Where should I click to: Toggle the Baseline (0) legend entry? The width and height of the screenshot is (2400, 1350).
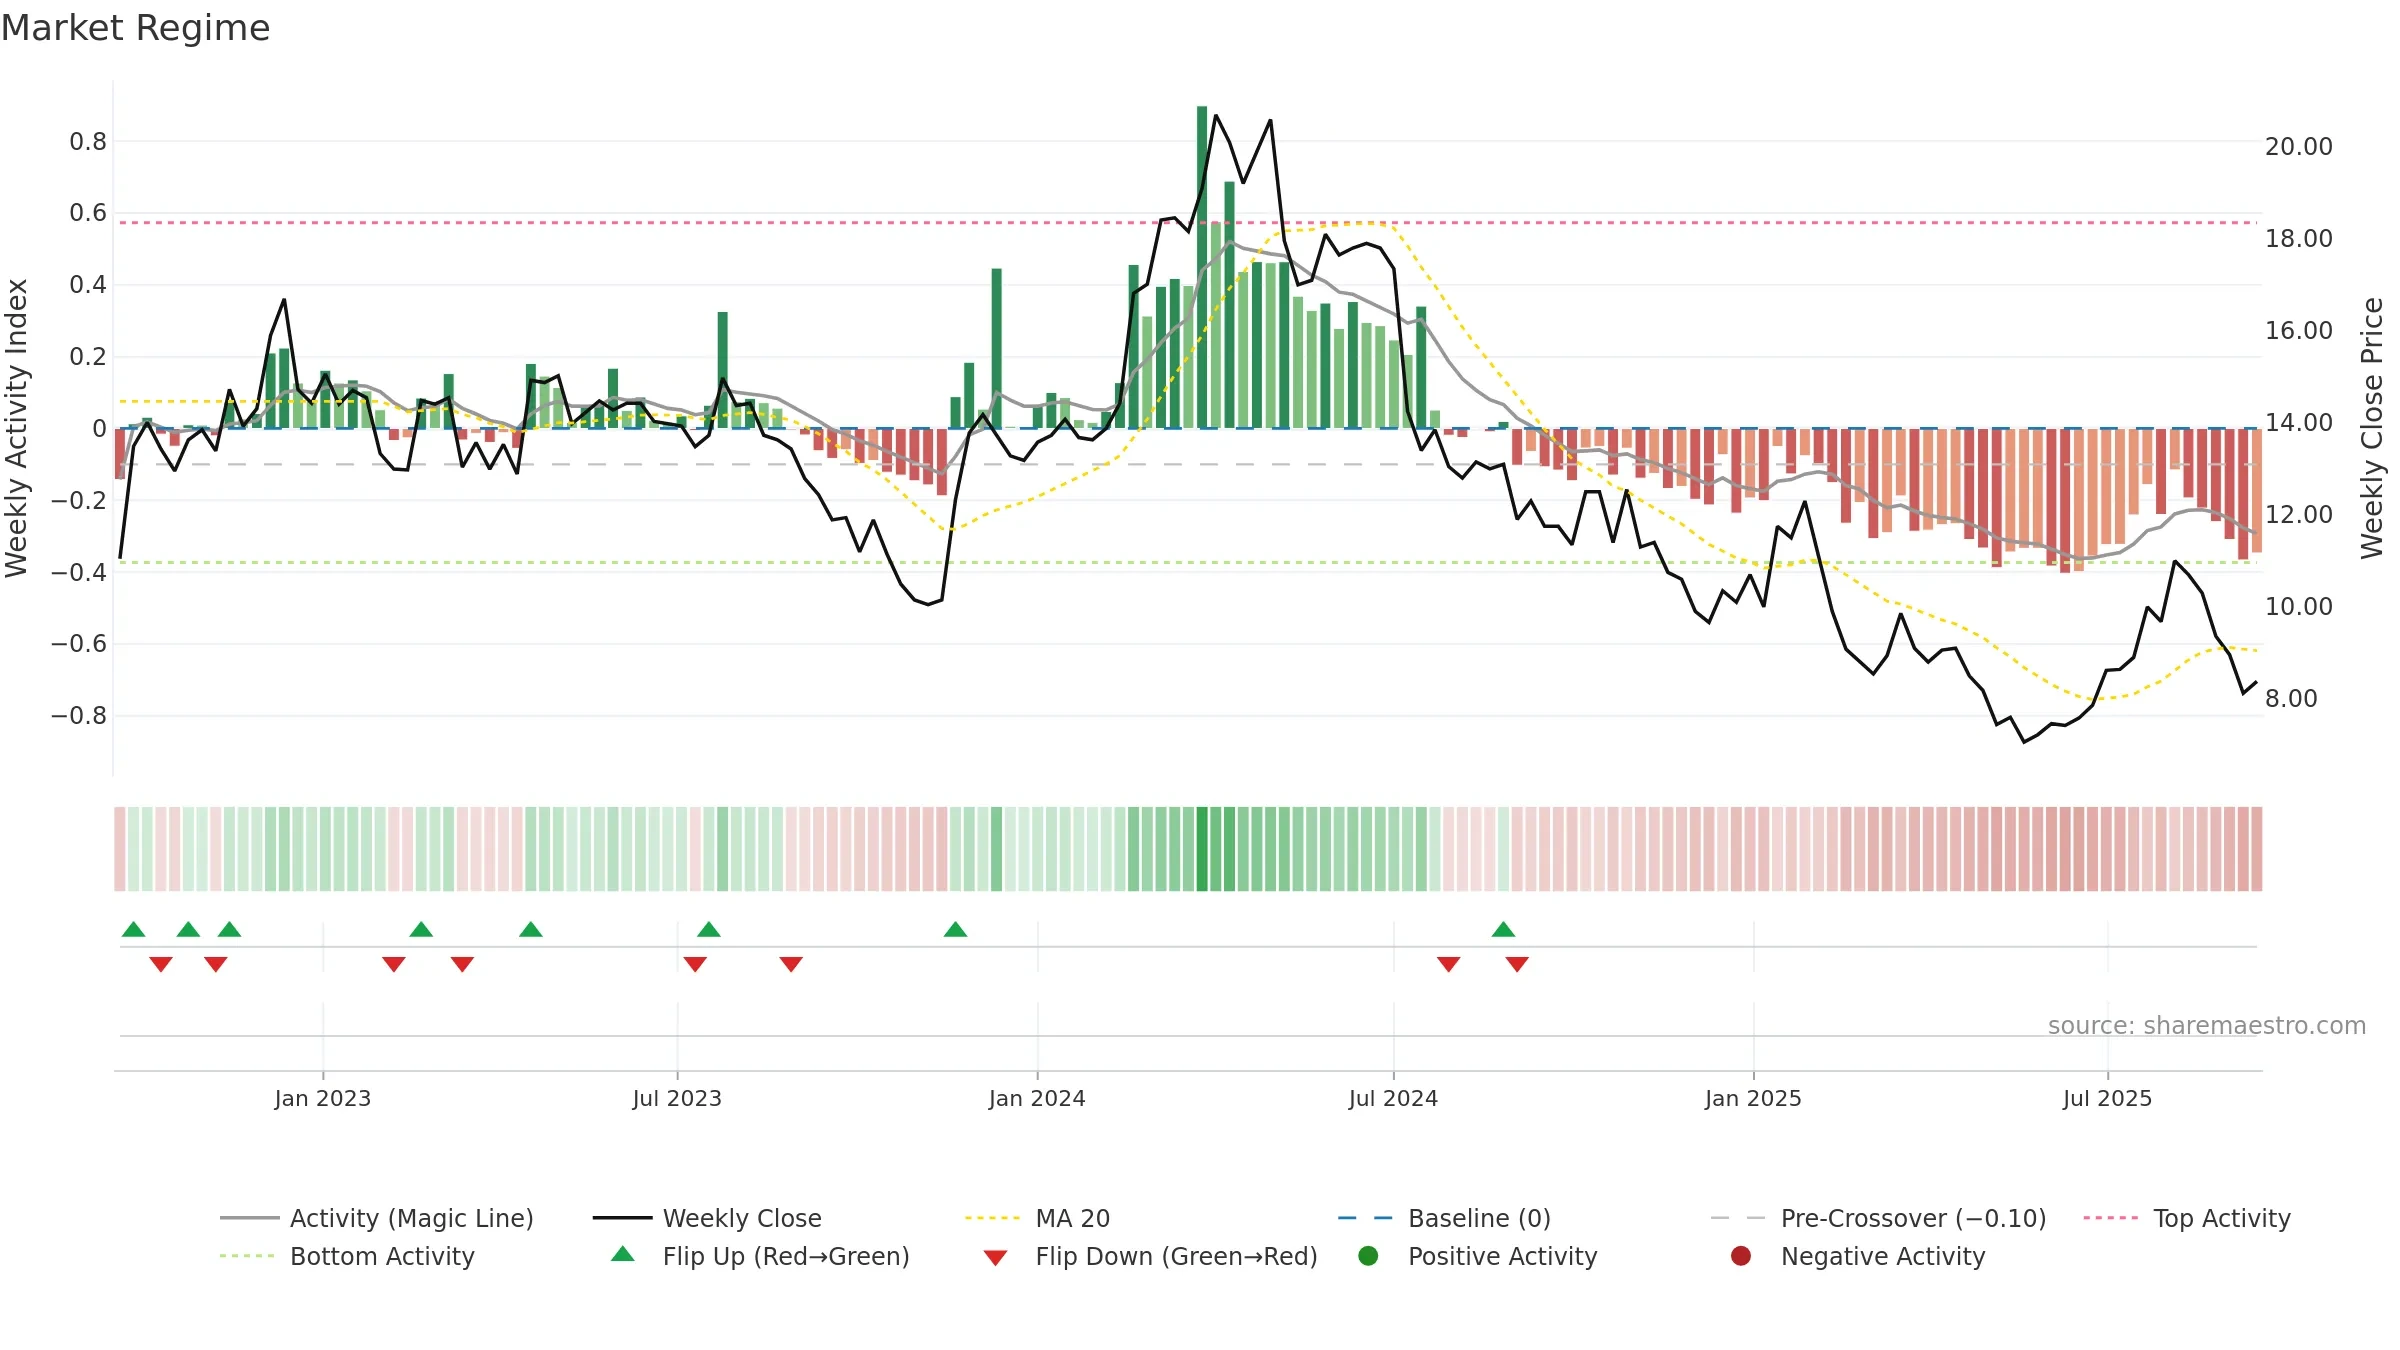coord(1444,1218)
